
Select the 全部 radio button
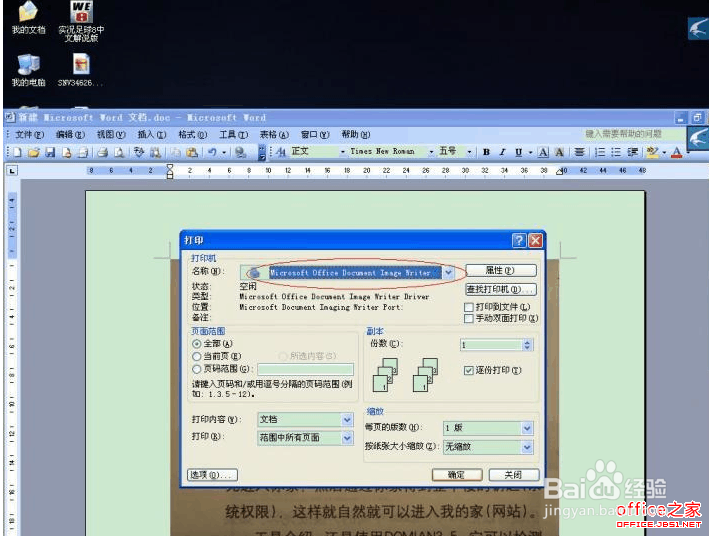197,344
